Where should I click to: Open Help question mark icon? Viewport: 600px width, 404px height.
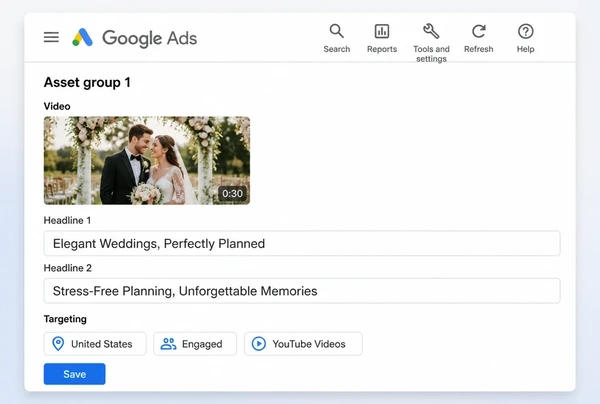(x=526, y=31)
